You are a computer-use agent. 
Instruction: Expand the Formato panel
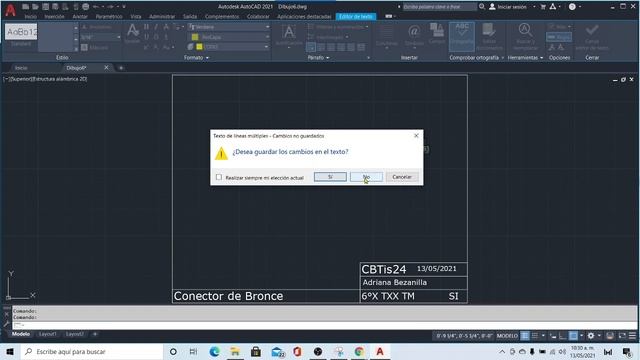click(x=196, y=58)
